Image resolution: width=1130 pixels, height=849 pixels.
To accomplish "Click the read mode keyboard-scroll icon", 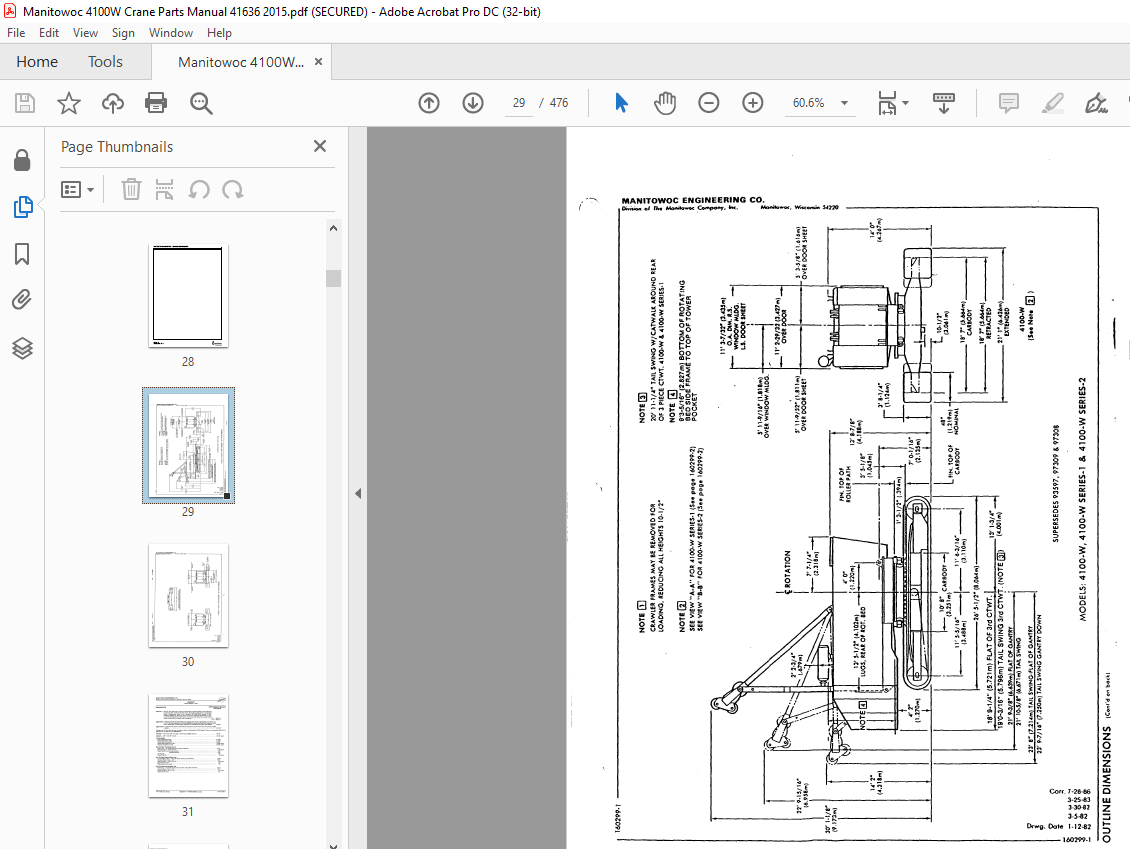I will [943, 103].
